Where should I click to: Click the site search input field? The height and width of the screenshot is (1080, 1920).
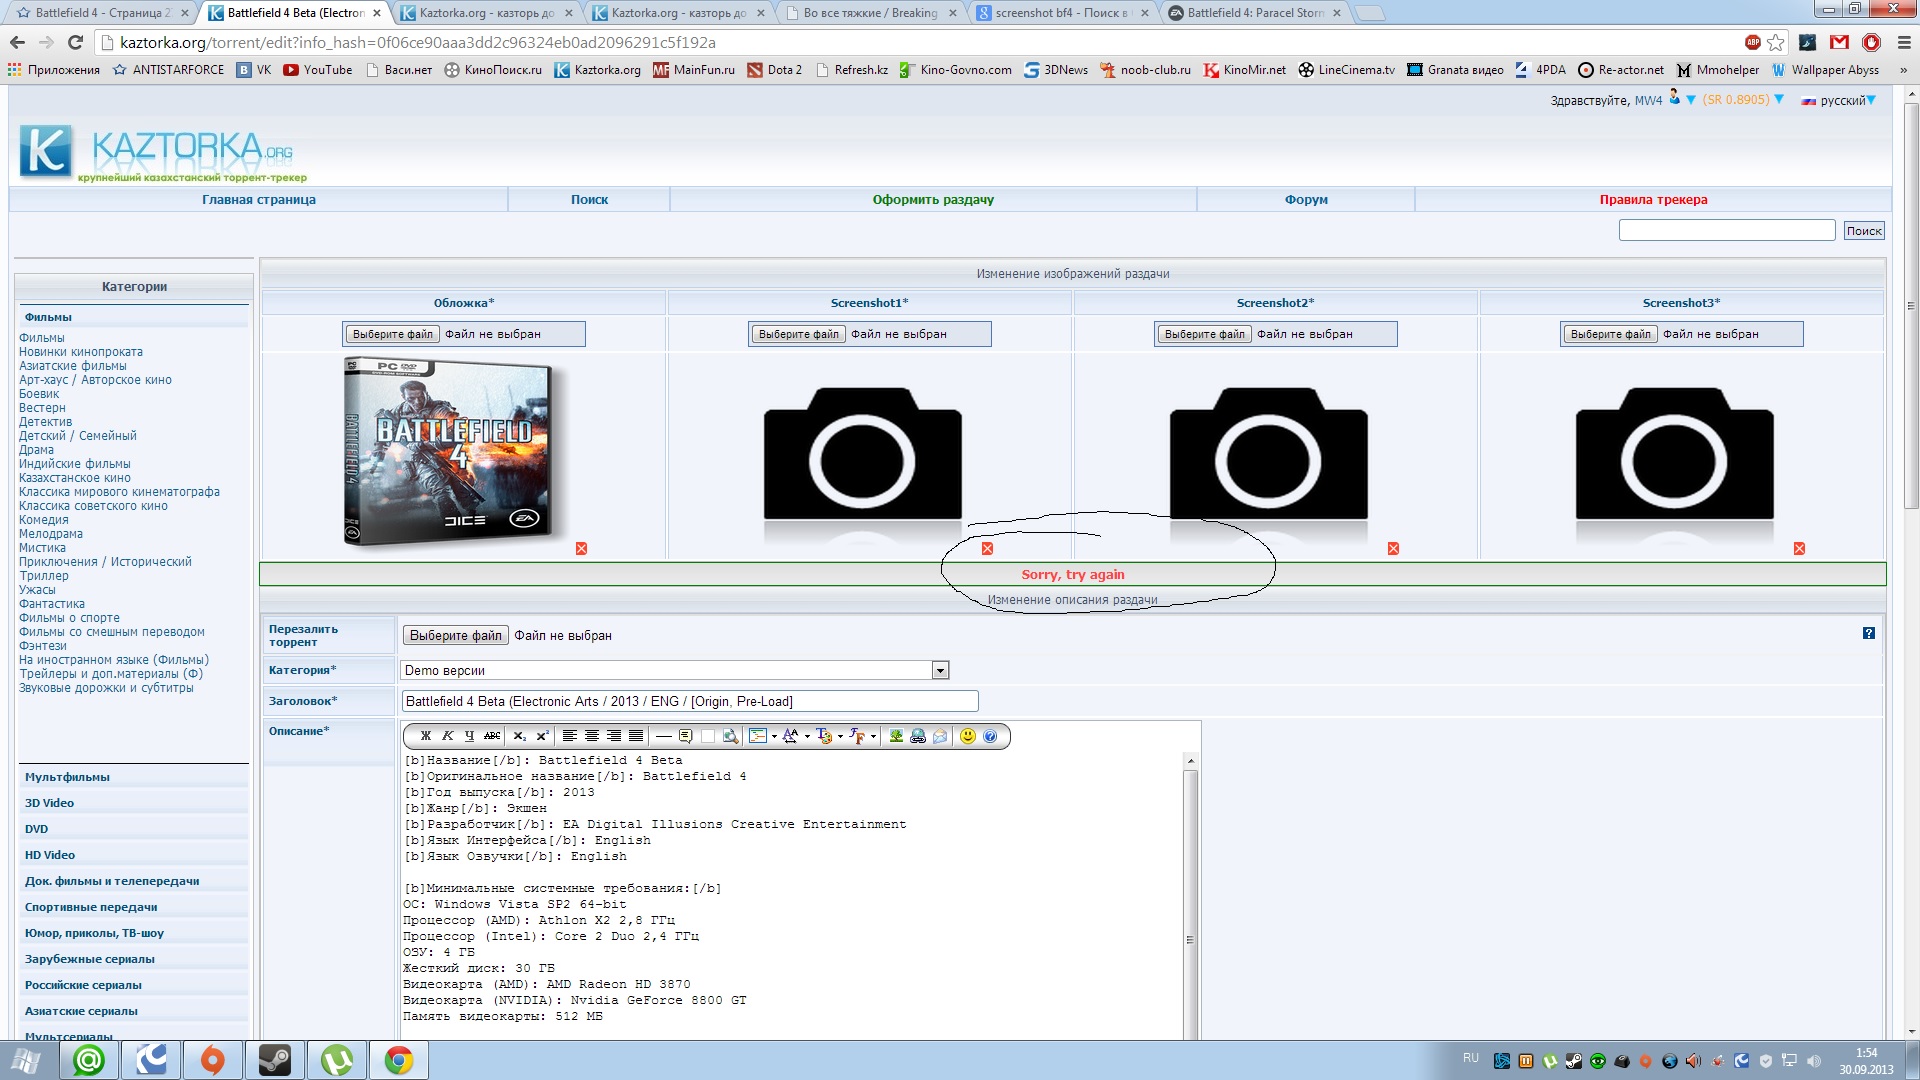pos(1727,230)
